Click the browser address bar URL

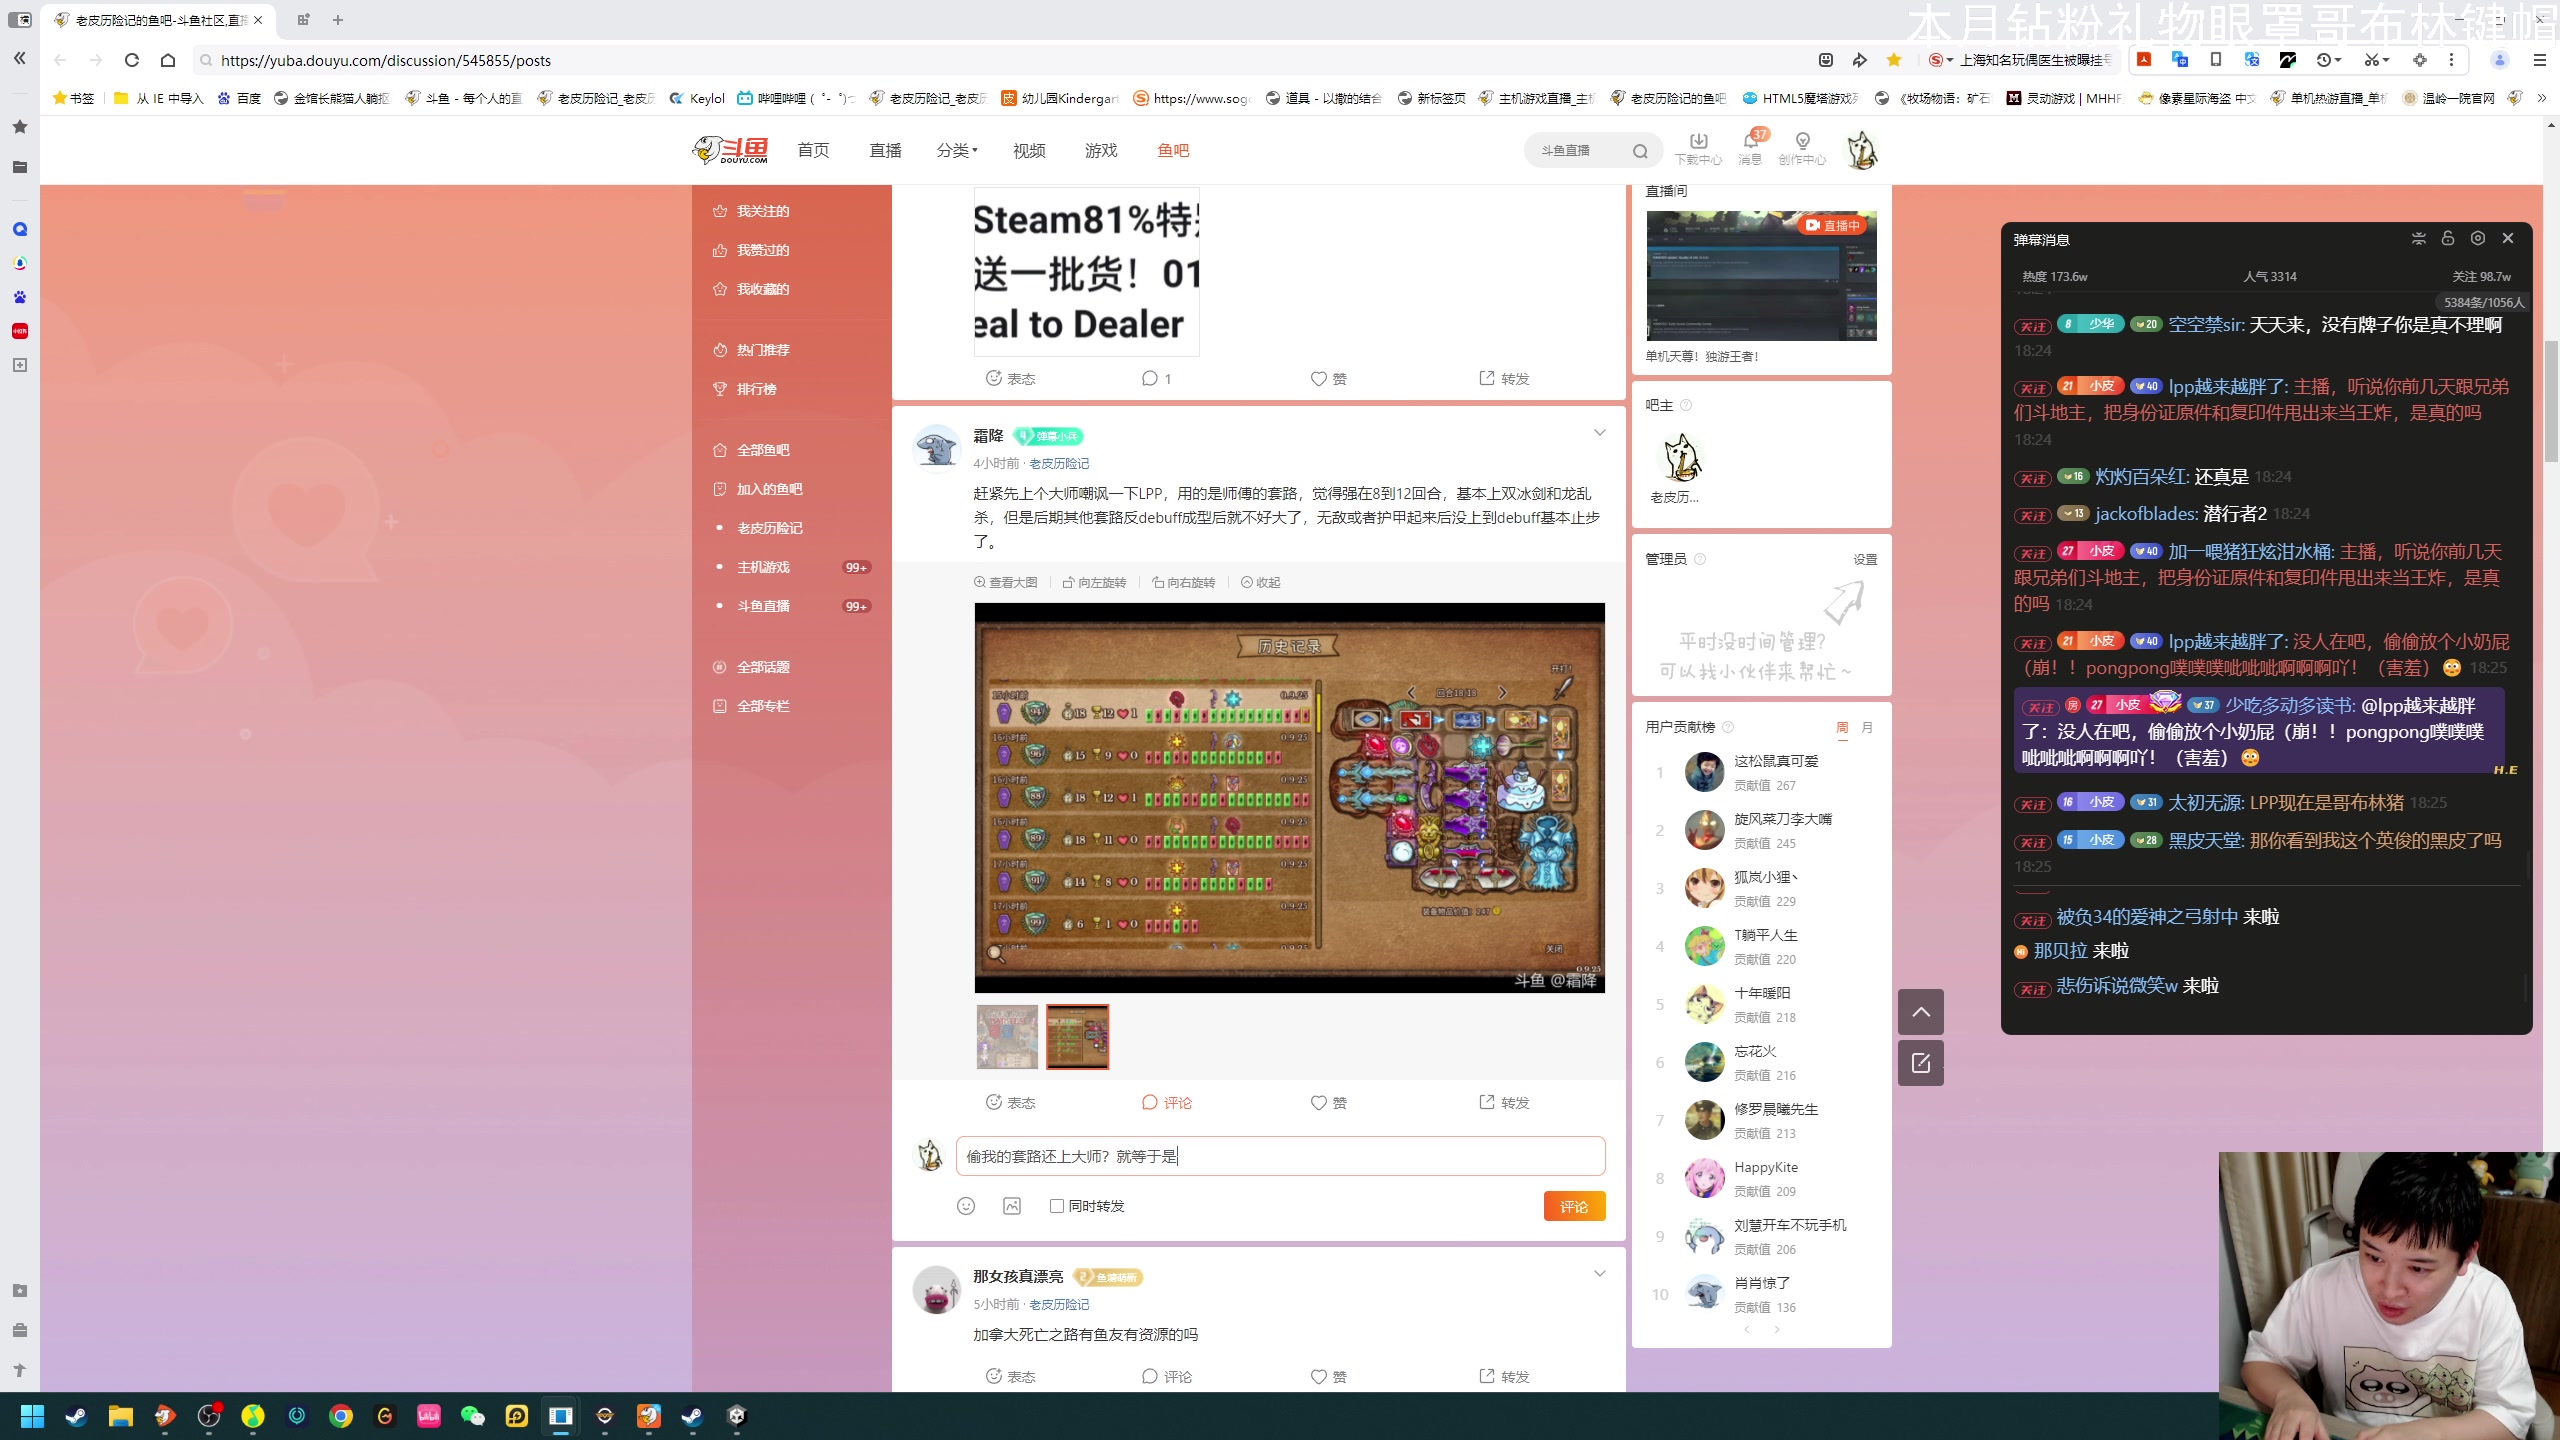(386, 60)
